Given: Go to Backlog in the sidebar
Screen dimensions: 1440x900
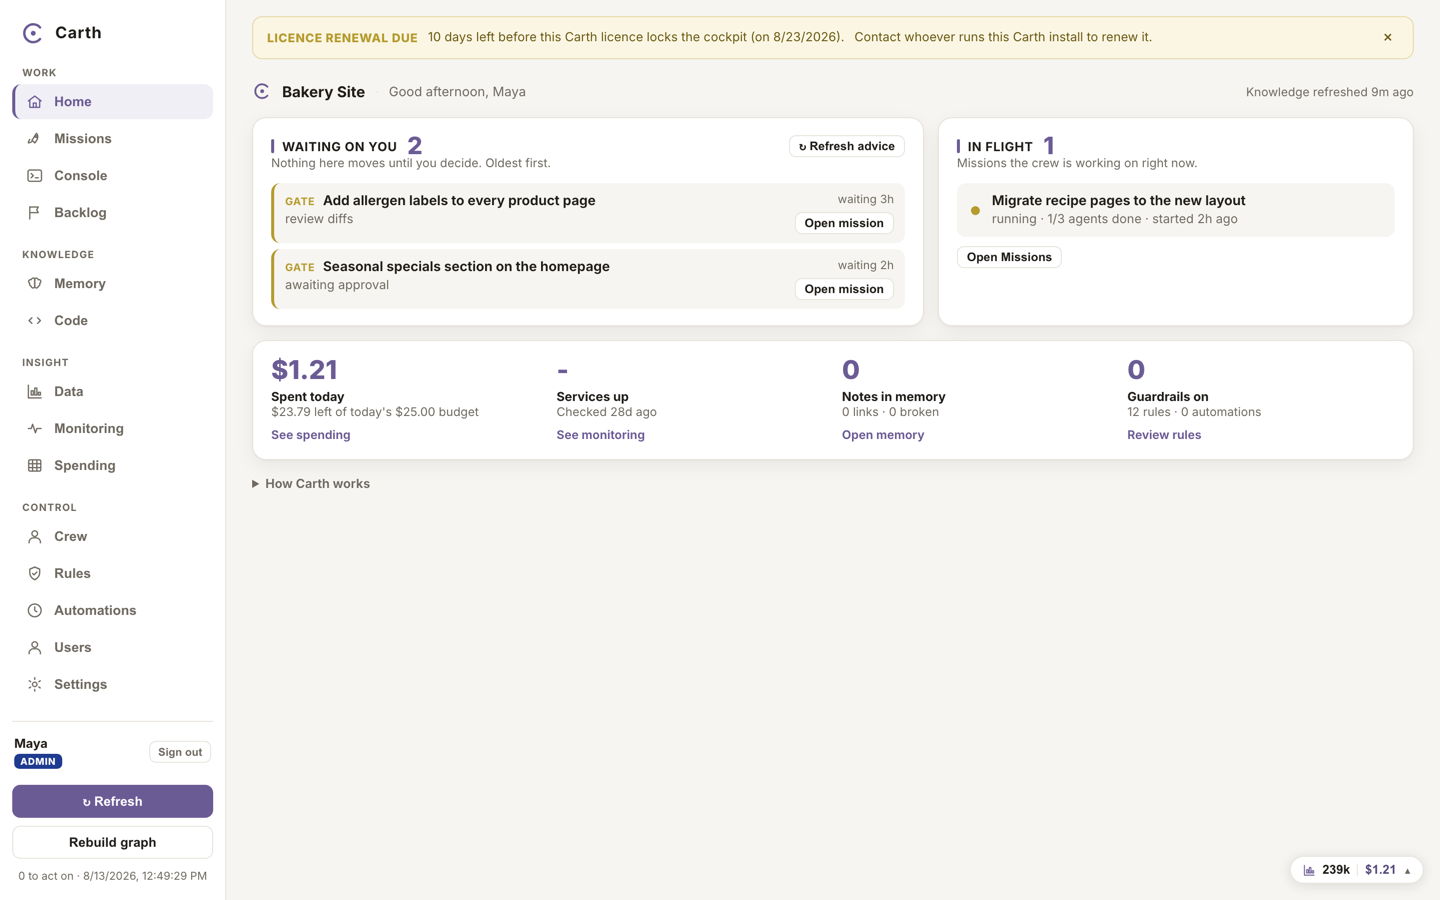Looking at the screenshot, I should [113, 213].
